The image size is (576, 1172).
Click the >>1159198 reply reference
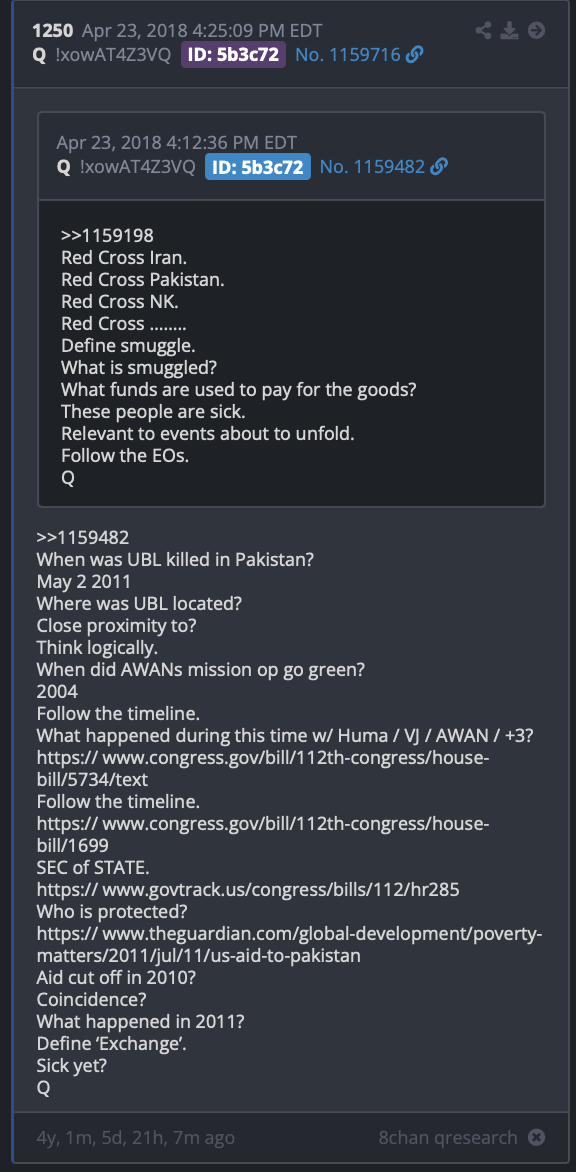pos(108,235)
